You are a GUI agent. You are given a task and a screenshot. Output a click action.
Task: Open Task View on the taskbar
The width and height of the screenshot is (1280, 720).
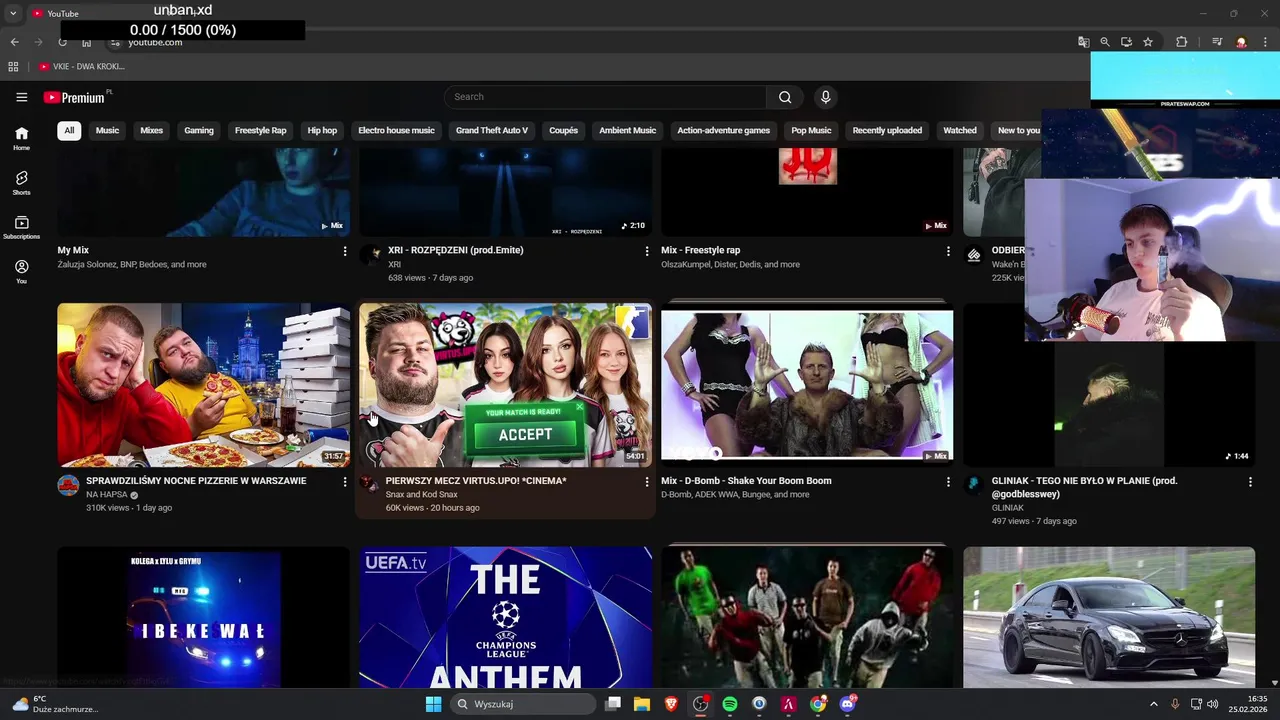(613, 704)
